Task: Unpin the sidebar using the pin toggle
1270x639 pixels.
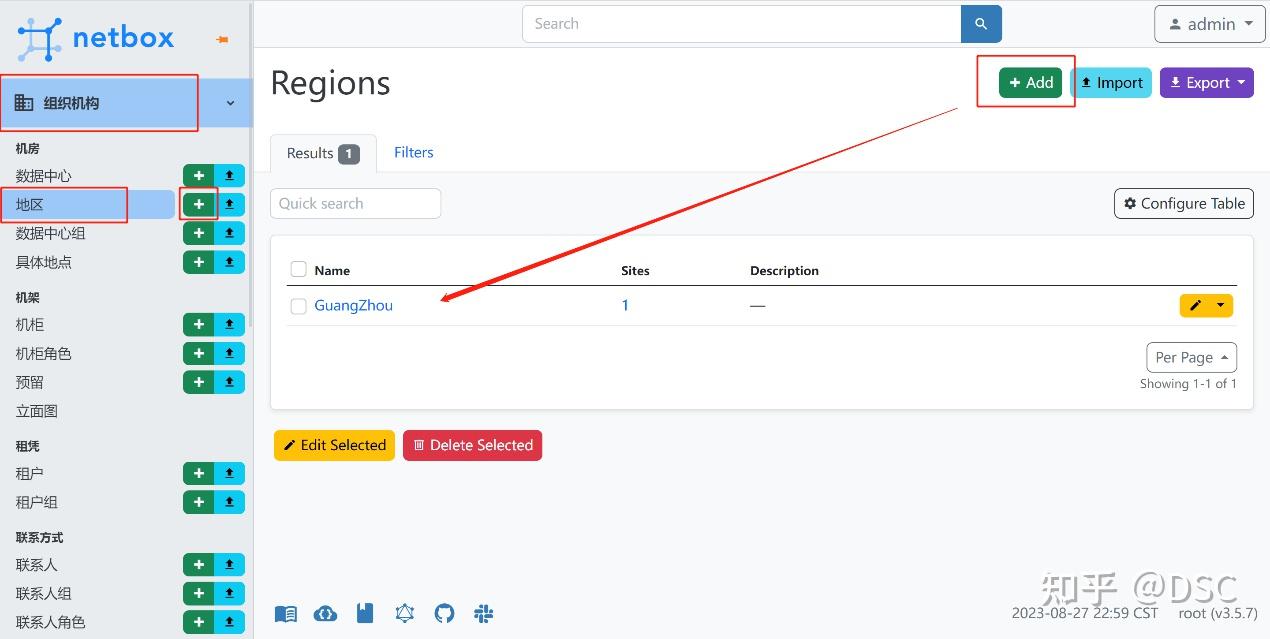Action: click(222, 39)
